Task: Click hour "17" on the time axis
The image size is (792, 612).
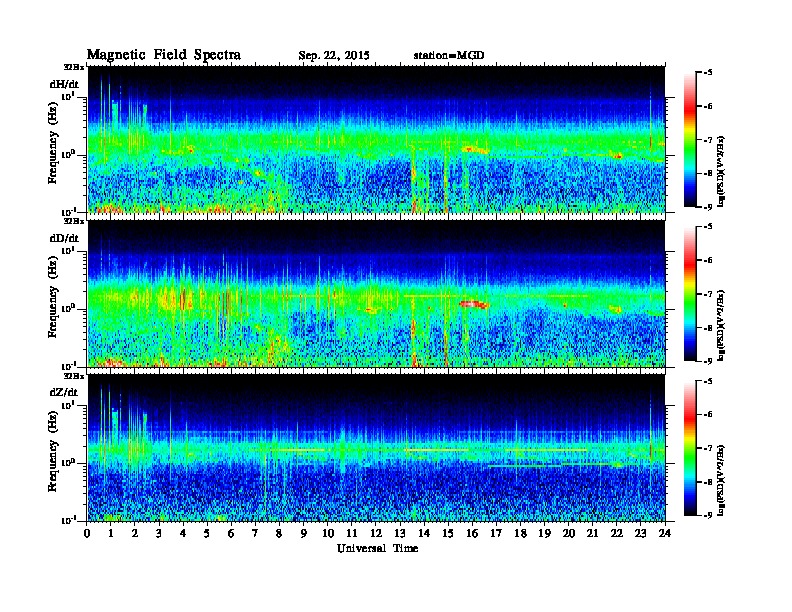Action: coord(496,533)
